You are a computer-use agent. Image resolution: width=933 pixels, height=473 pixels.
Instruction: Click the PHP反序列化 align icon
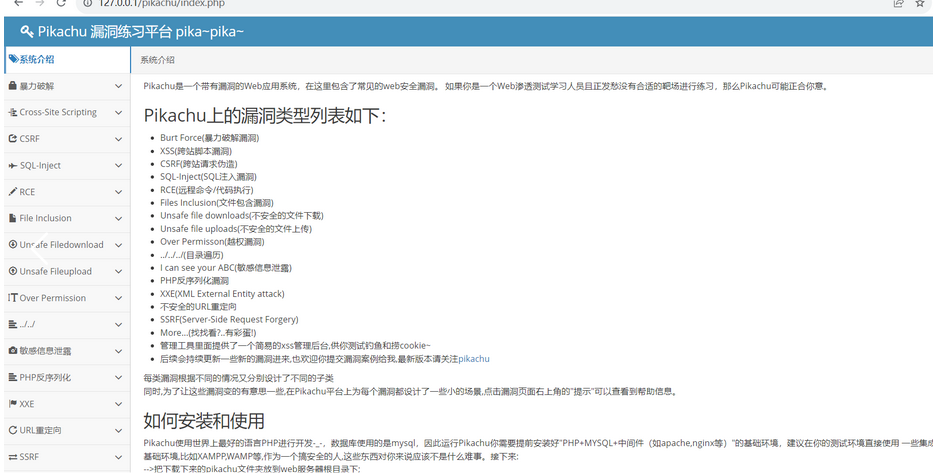[x=12, y=377]
